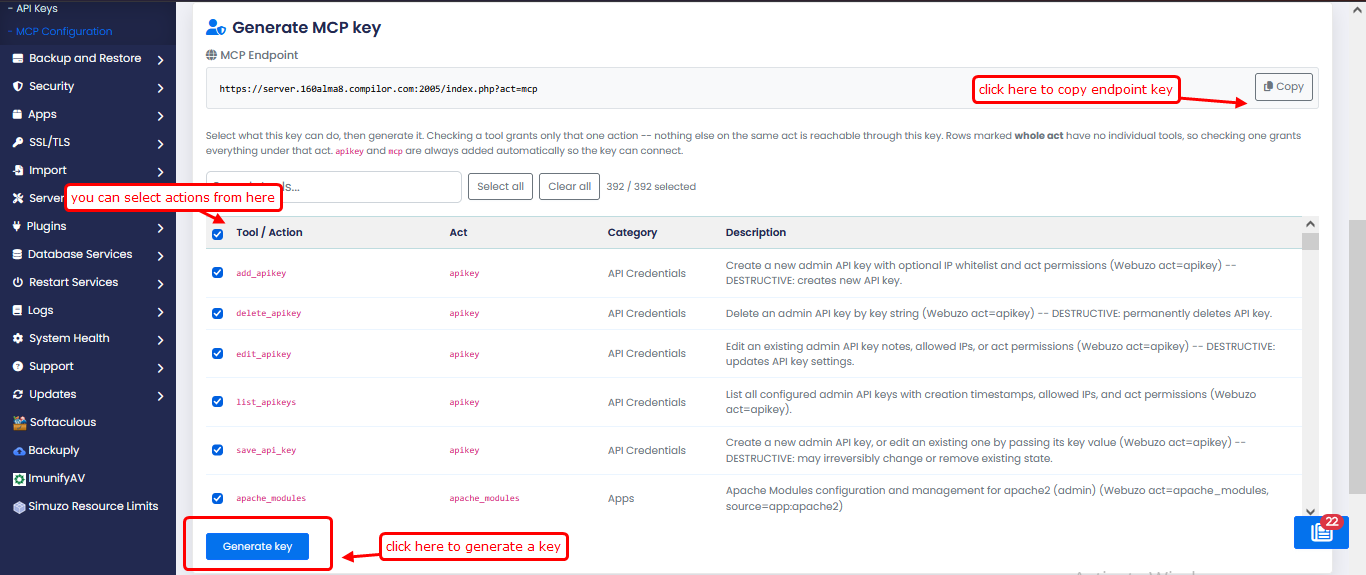Viewport: 1366px width, 575px height.
Task: Click the Backuply cloud icon
Action: (19, 450)
